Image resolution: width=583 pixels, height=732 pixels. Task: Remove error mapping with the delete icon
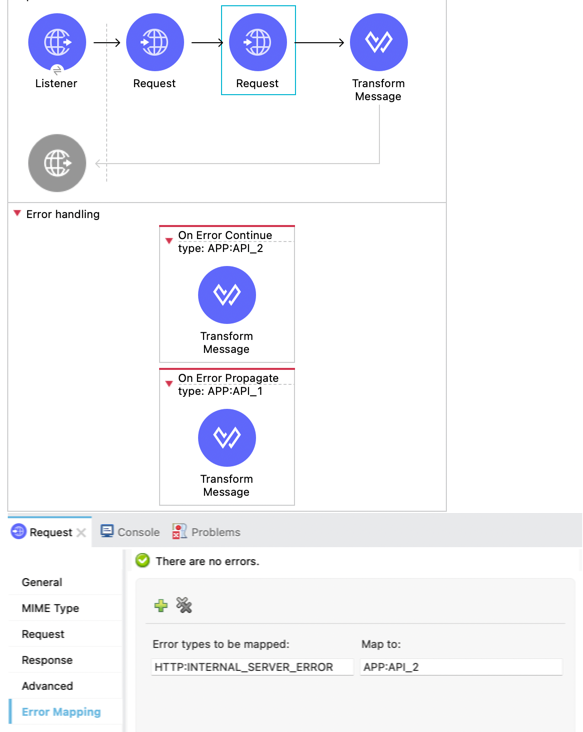pyautogui.click(x=184, y=605)
